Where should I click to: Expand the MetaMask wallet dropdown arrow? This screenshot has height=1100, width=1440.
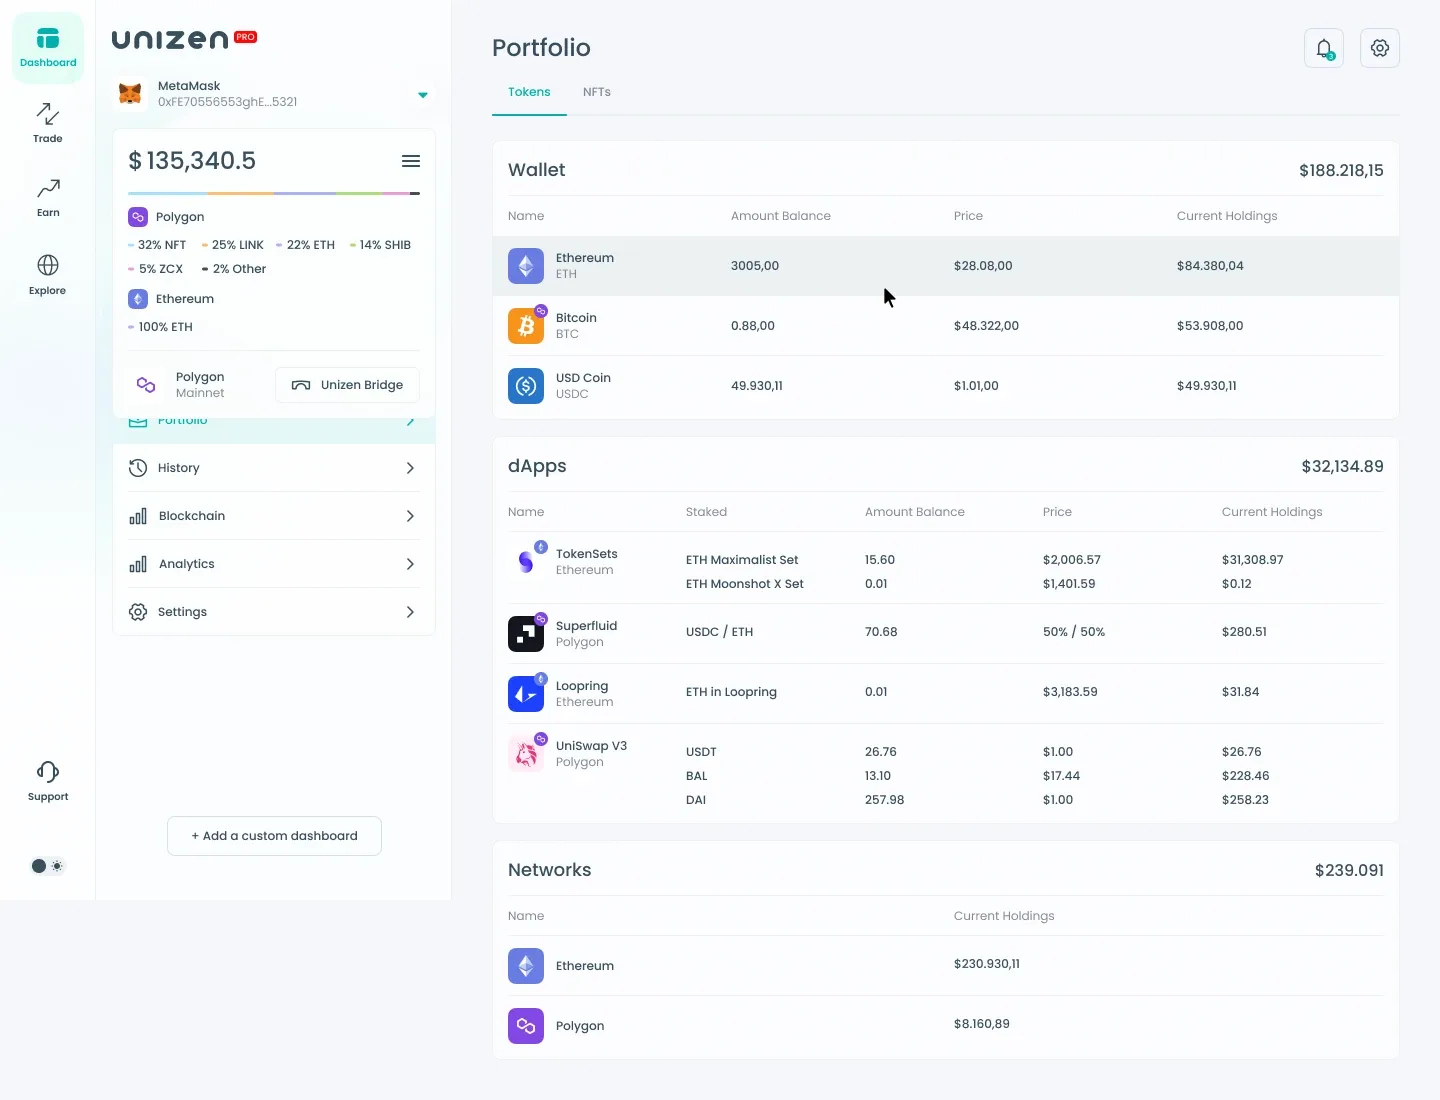pos(423,95)
